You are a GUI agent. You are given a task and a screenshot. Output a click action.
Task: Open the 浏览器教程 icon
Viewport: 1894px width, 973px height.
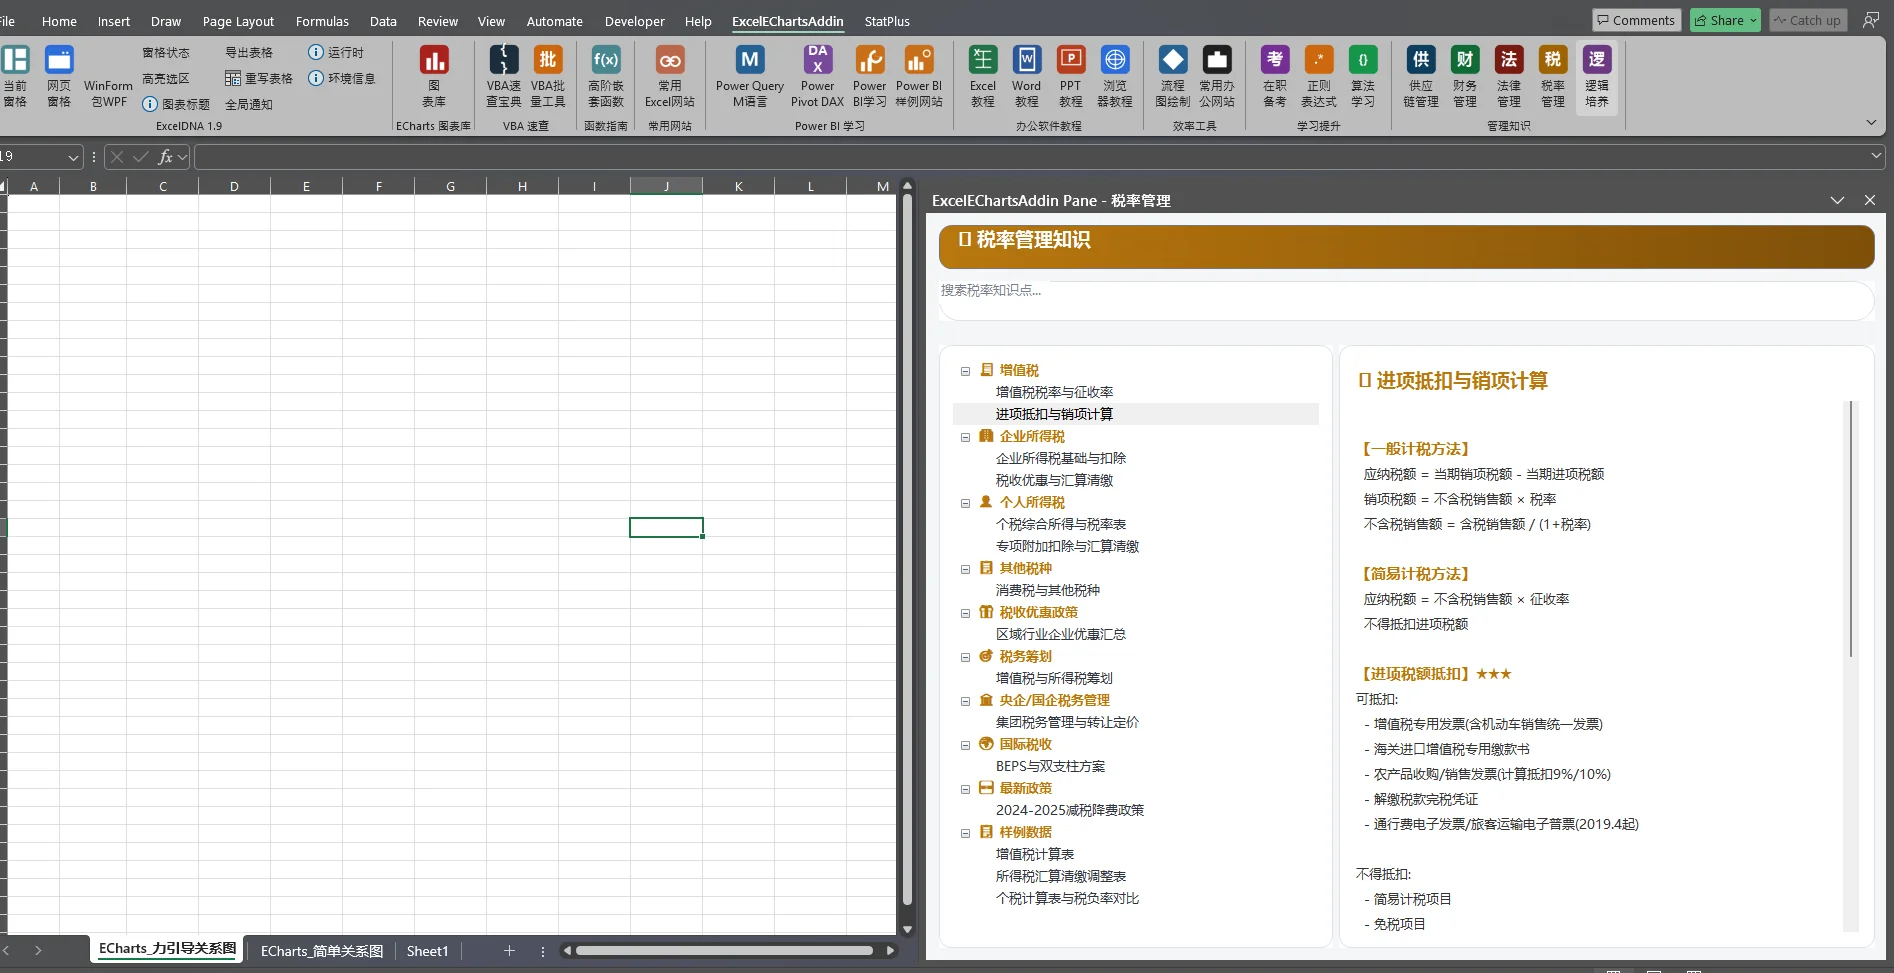pos(1114,76)
